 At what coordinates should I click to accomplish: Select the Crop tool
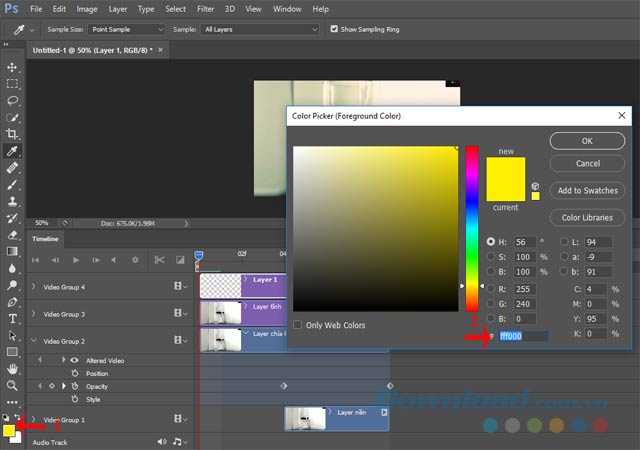[13, 134]
